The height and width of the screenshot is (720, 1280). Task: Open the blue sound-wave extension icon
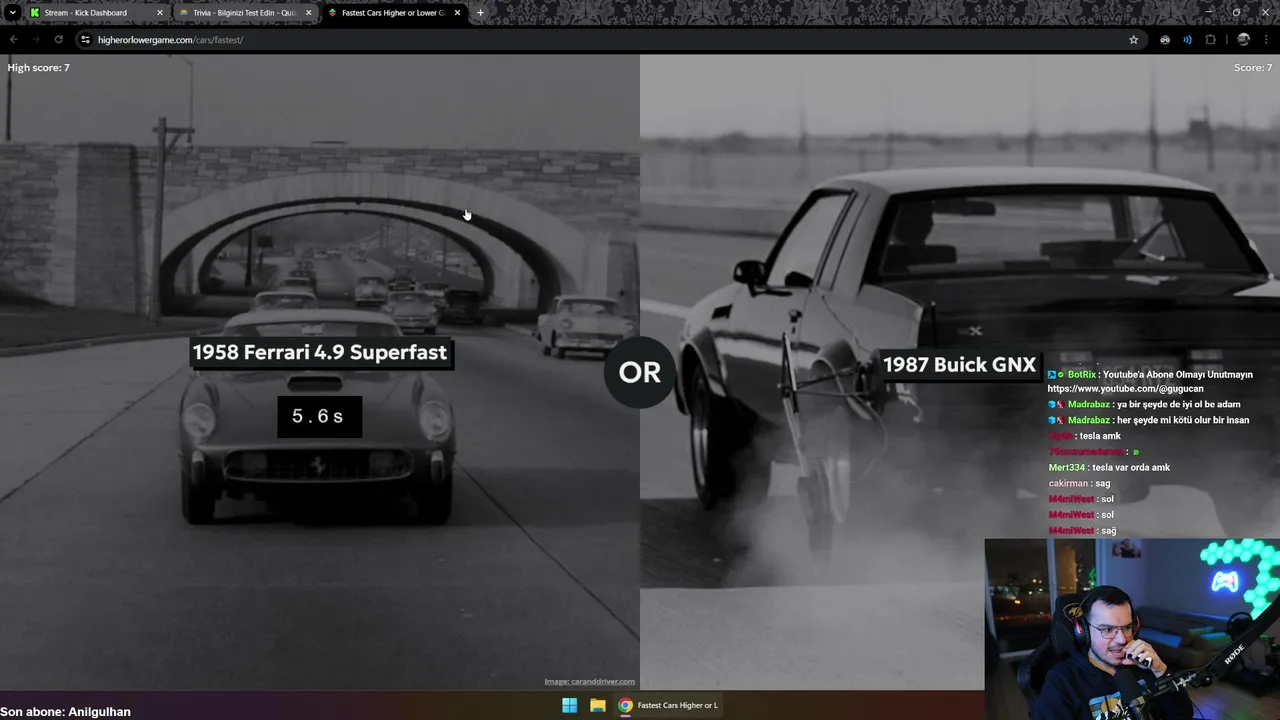[x=1187, y=40]
